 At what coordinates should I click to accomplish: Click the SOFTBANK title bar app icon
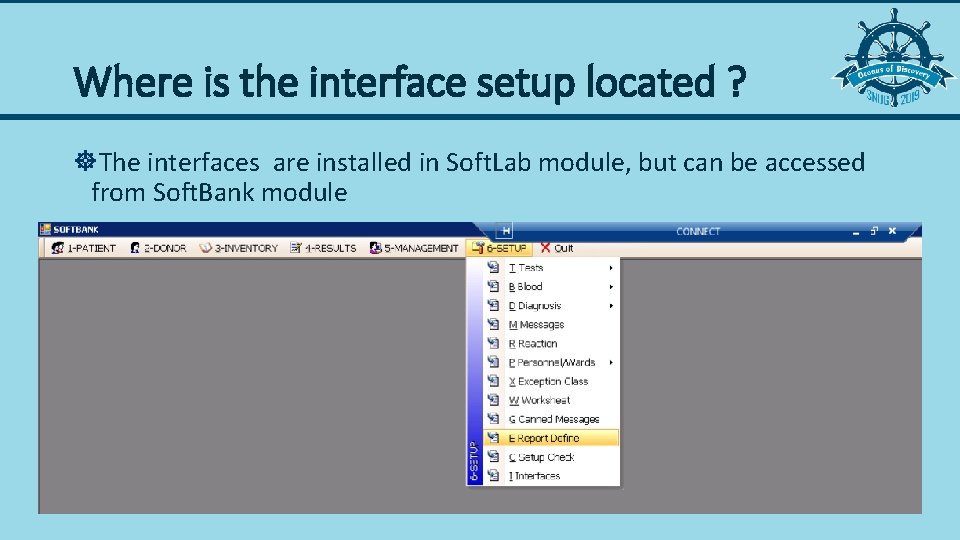point(45,230)
